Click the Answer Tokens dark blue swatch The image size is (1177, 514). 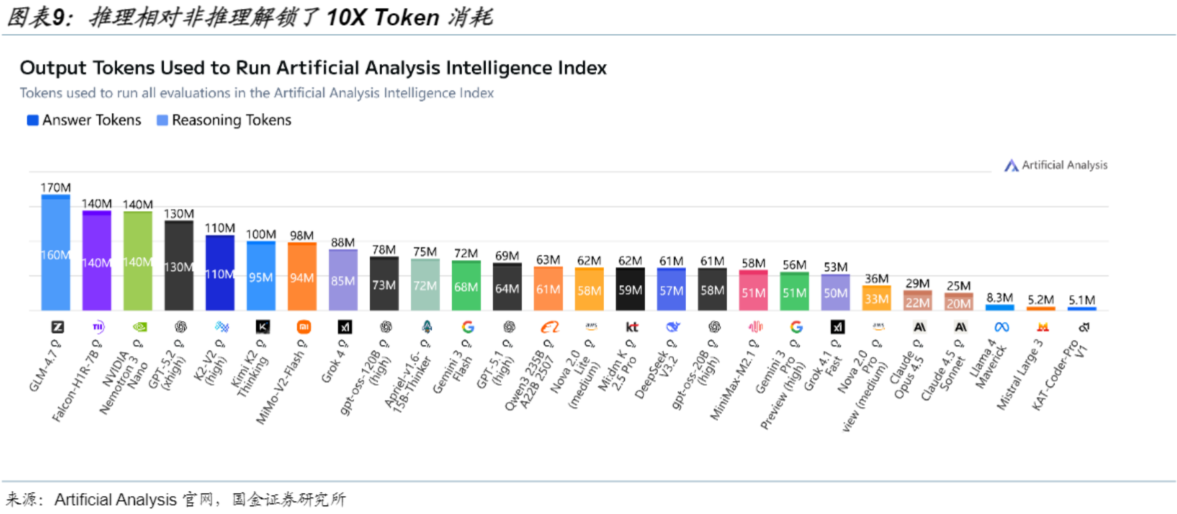coord(32,120)
